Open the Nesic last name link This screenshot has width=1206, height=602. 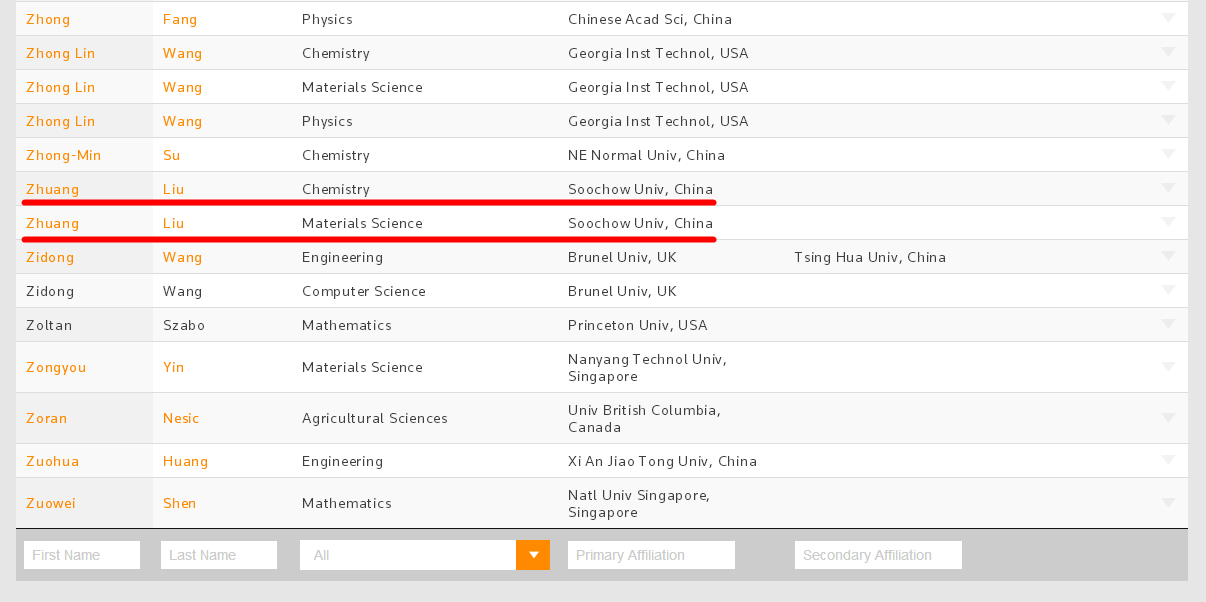pyautogui.click(x=181, y=418)
